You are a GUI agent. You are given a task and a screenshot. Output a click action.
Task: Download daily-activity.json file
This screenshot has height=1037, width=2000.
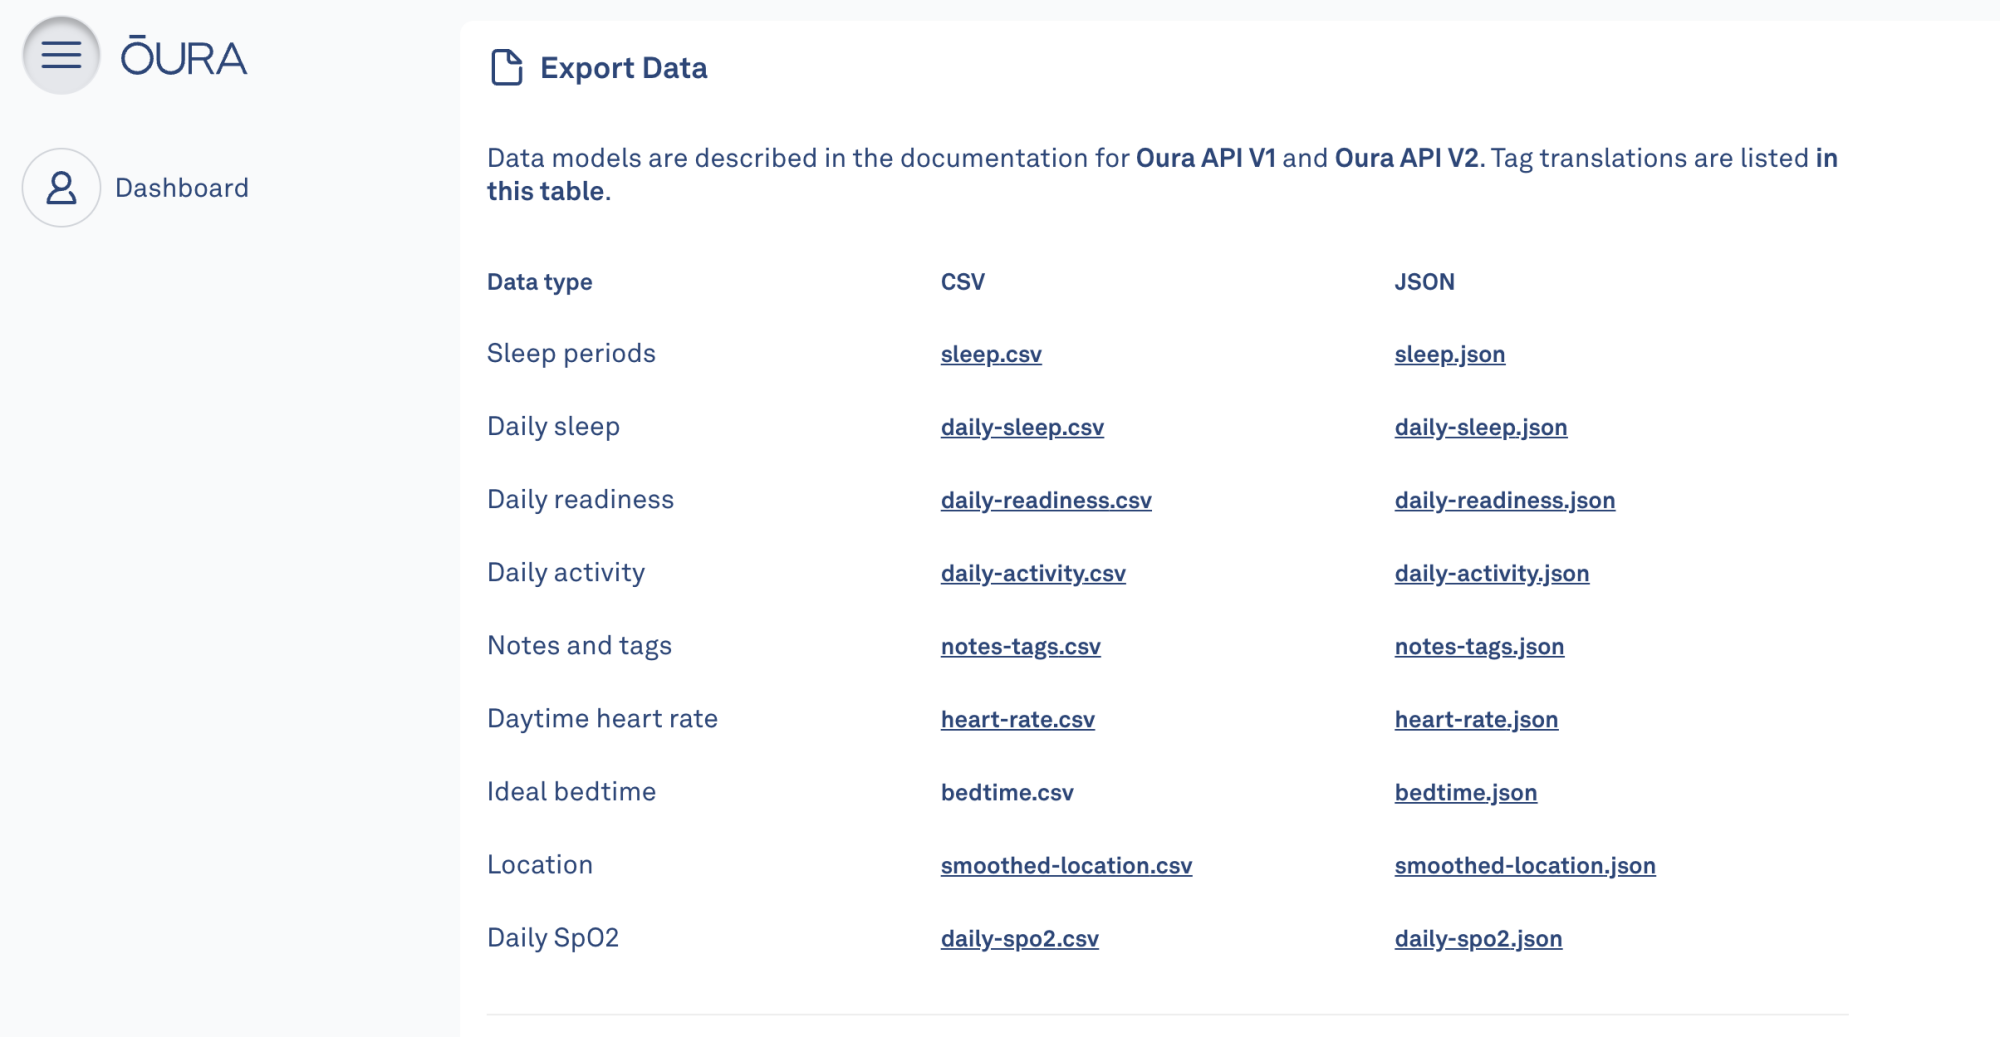[1492, 573]
